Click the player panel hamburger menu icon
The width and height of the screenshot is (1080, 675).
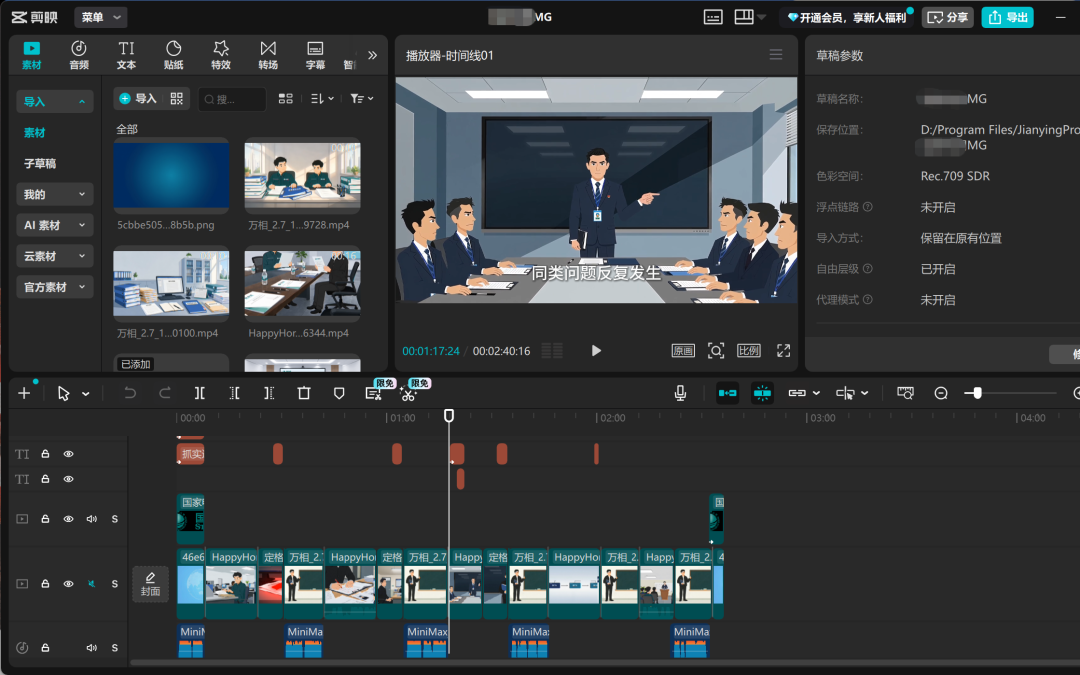tap(776, 54)
